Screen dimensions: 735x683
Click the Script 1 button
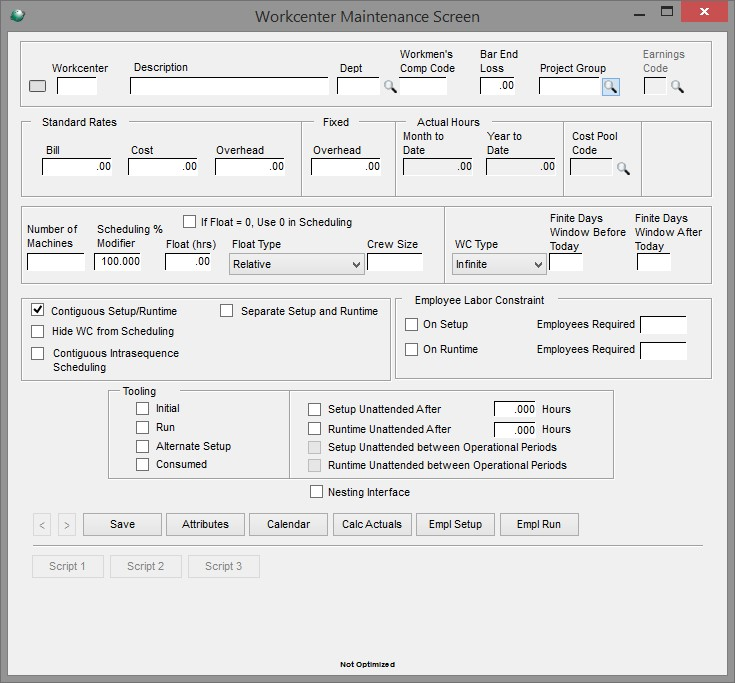[68, 566]
